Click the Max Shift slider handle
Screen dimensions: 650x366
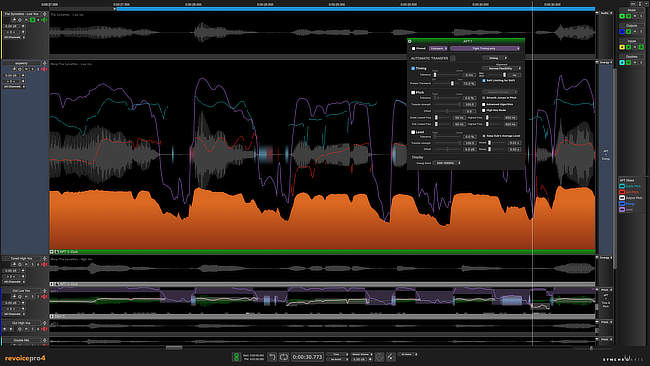coord(504,75)
